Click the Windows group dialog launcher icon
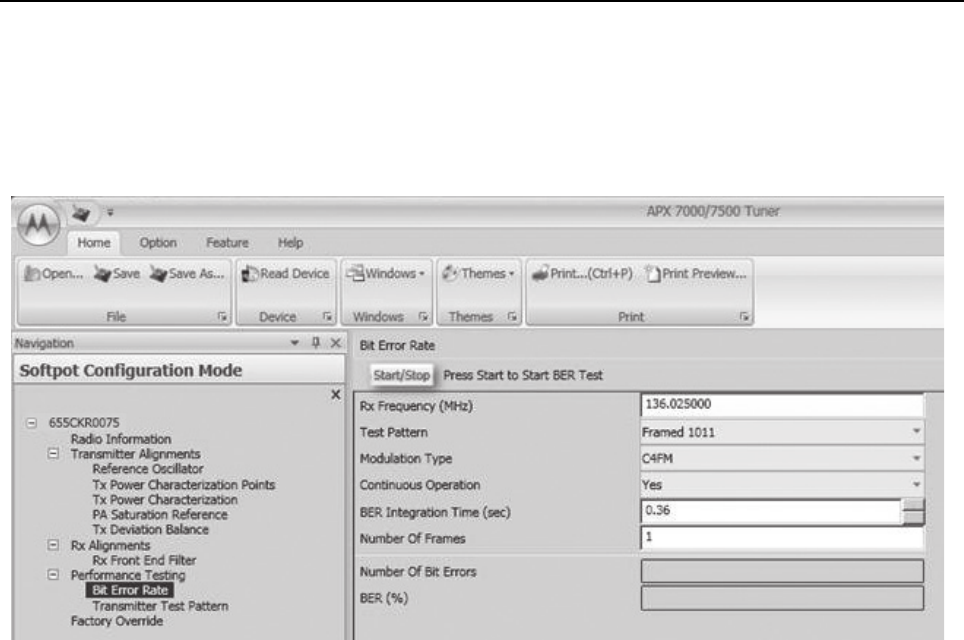The height and width of the screenshot is (640, 964). pyautogui.click(x=423, y=317)
